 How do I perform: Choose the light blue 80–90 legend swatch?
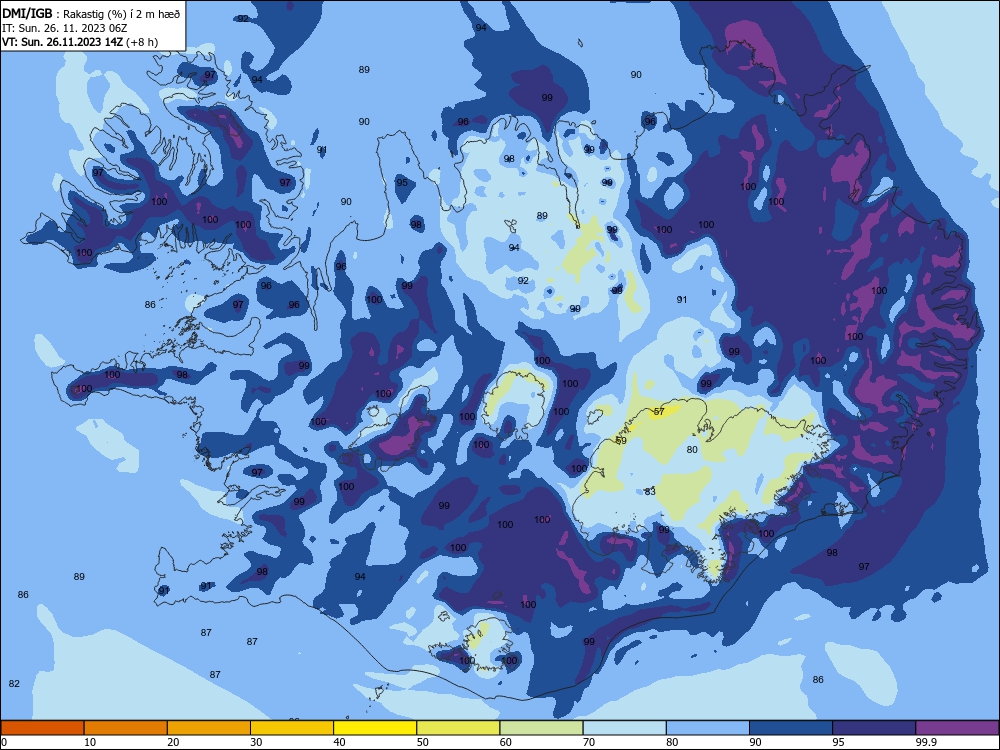[x=708, y=728]
